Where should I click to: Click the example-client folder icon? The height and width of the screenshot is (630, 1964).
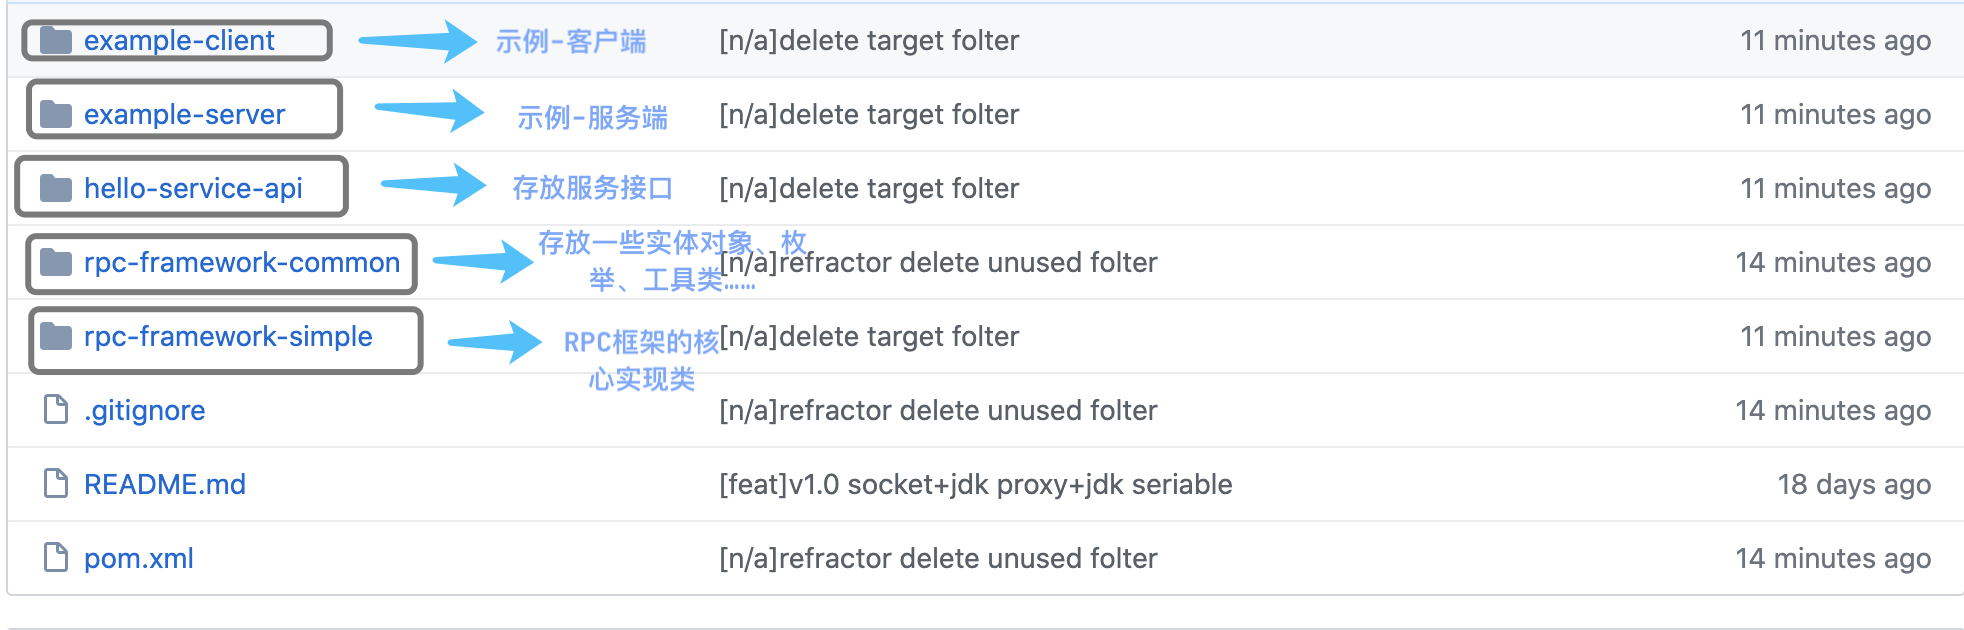click(x=55, y=40)
